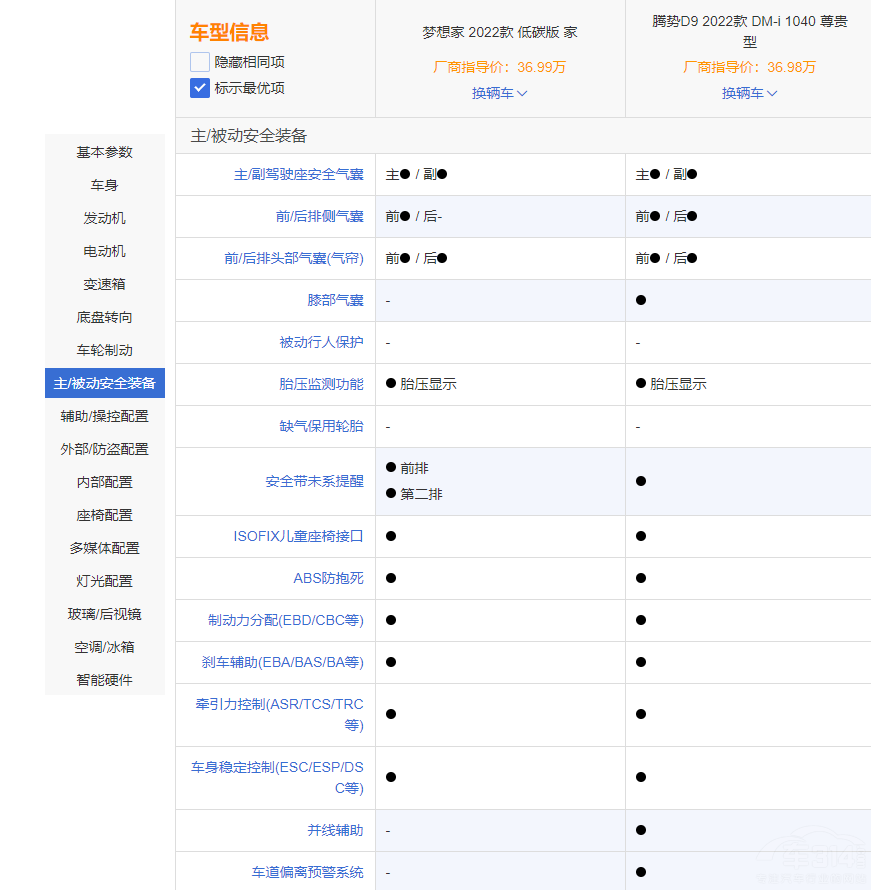Open the ISOFIX儿童座椅接口 link

[x=298, y=536]
